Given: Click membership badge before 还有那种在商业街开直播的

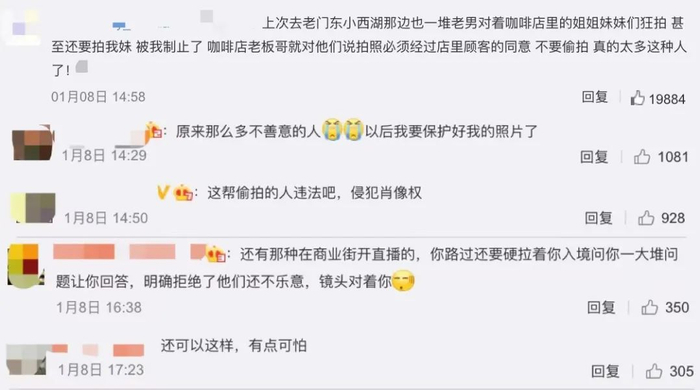Looking at the screenshot, I should pos(215,254).
